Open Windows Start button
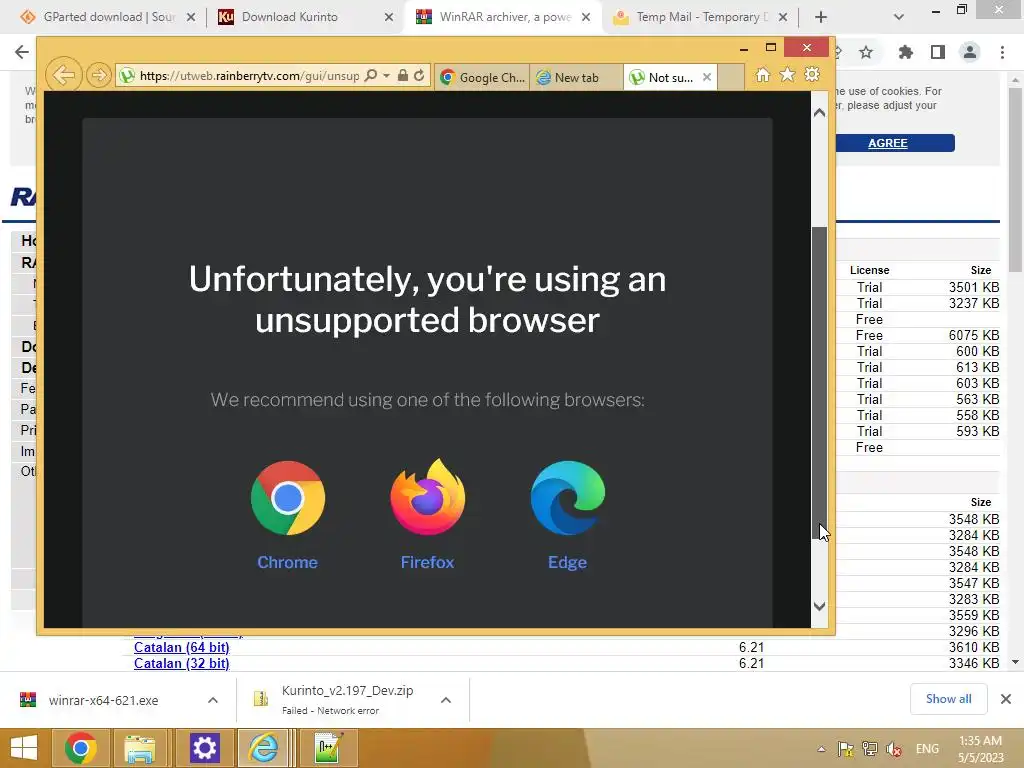This screenshot has width=1024, height=768. coord(24,748)
